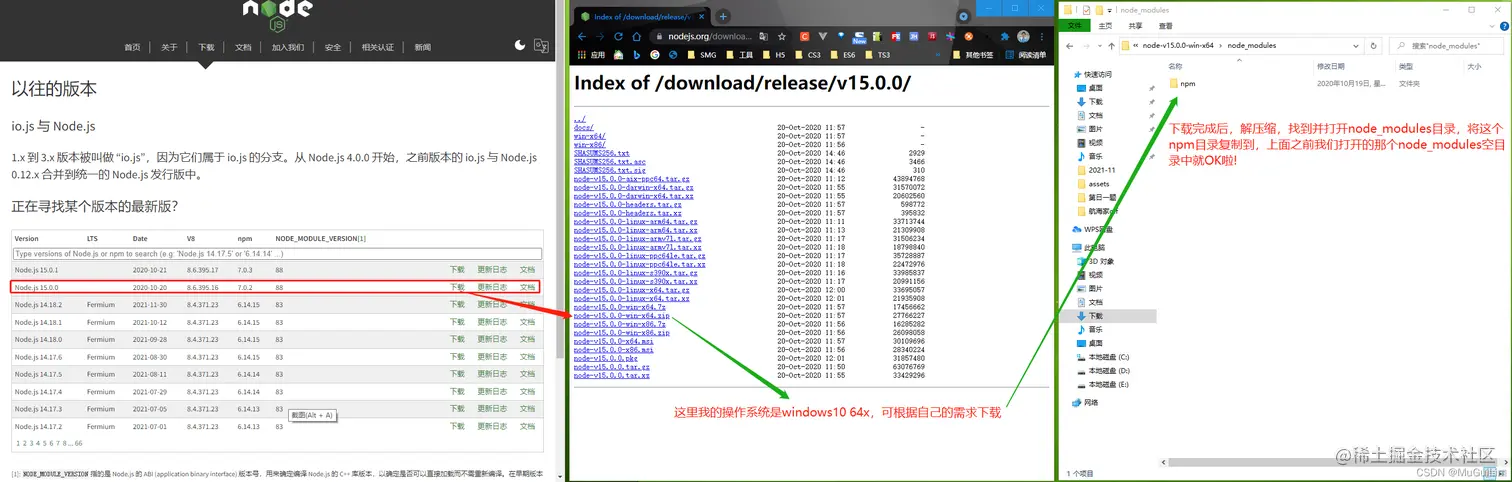Select the npm folder in Explorer
Screen dimensions: 1512x482
[1182, 84]
